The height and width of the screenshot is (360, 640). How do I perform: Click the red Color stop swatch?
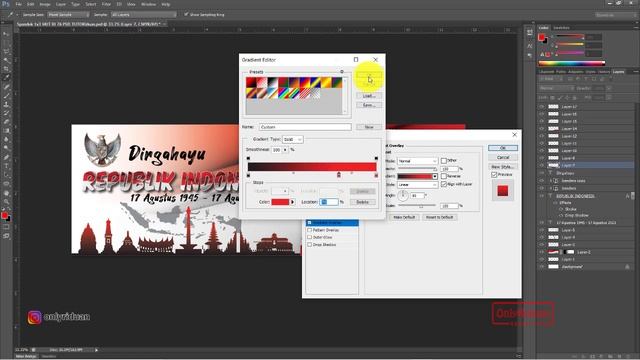[280, 202]
